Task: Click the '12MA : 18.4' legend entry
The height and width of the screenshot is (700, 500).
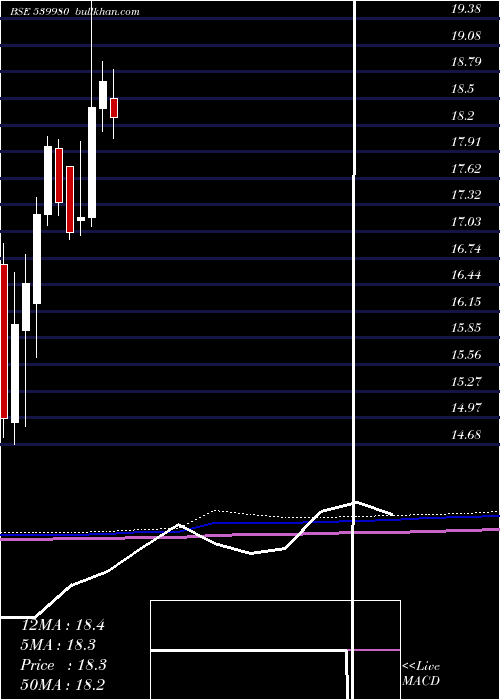Action: pyautogui.click(x=63, y=625)
